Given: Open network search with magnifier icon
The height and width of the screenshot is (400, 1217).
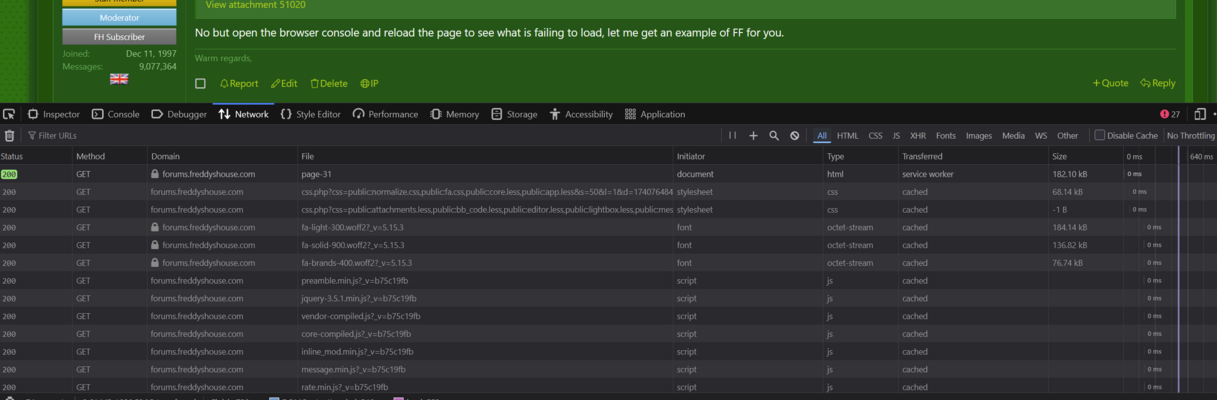Looking at the screenshot, I should pos(774,136).
